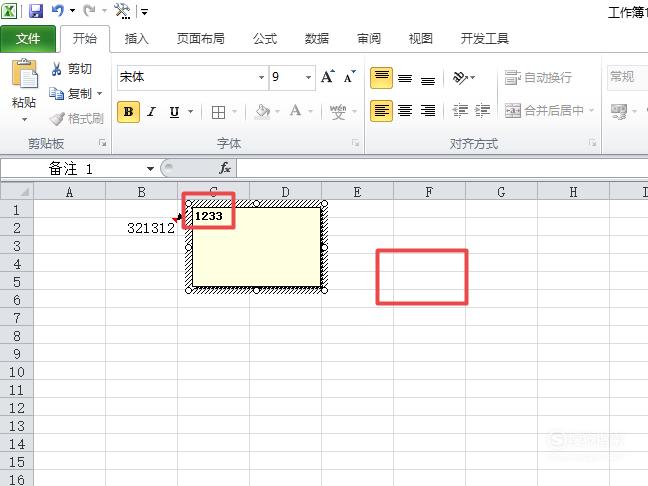This screenshot has height=486, width=648.
Task: Open the Excel application icon menu
Action: tap(9, 11)
